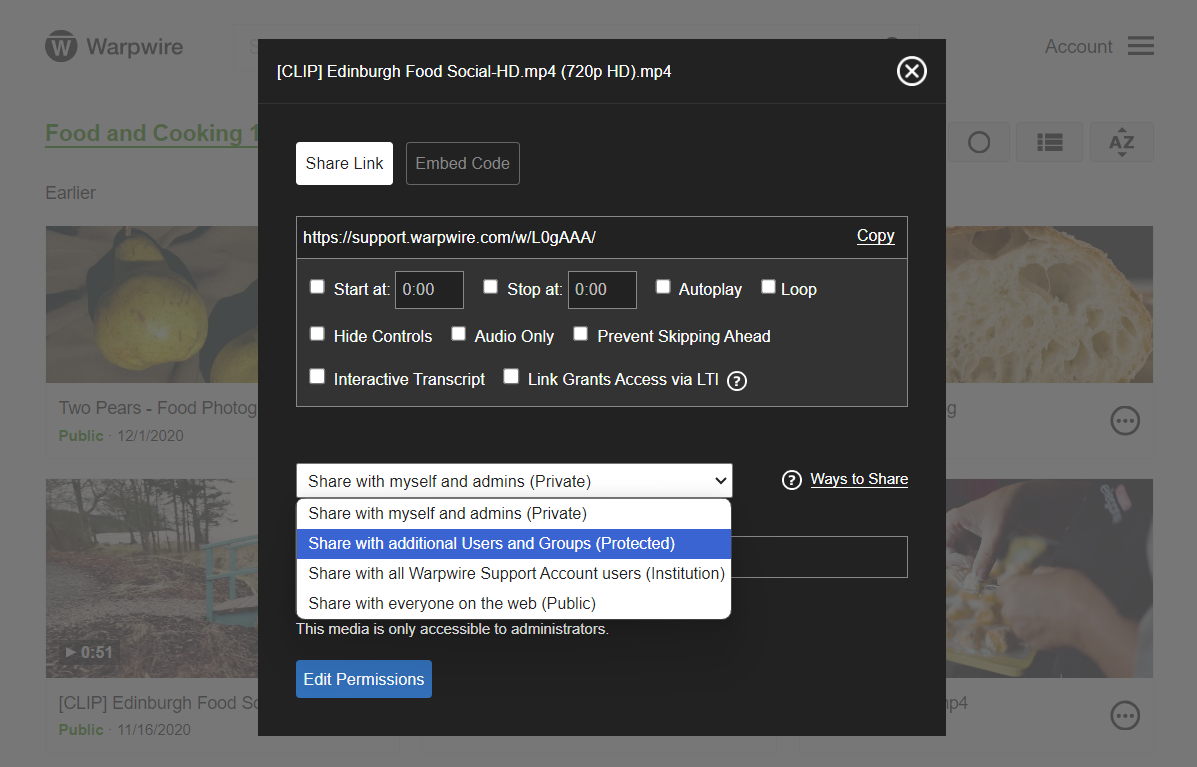Click the circle select-all icon in toolbar
The image size is (1197, 767).
(x=979, y=143)
